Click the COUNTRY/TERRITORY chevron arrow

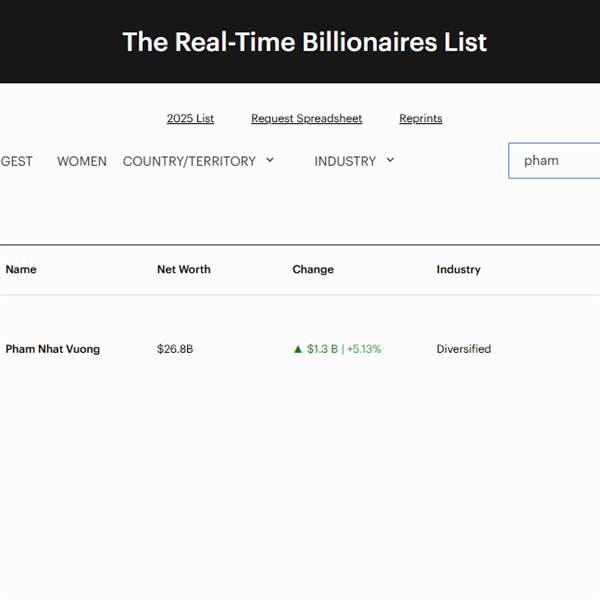[270, 160]
